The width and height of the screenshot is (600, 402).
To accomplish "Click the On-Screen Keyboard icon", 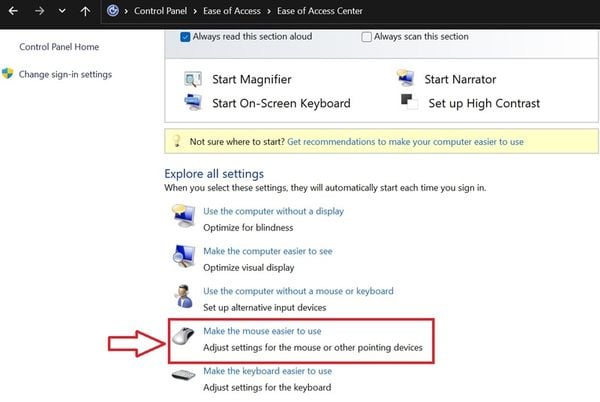I will (x=193, y=103).
